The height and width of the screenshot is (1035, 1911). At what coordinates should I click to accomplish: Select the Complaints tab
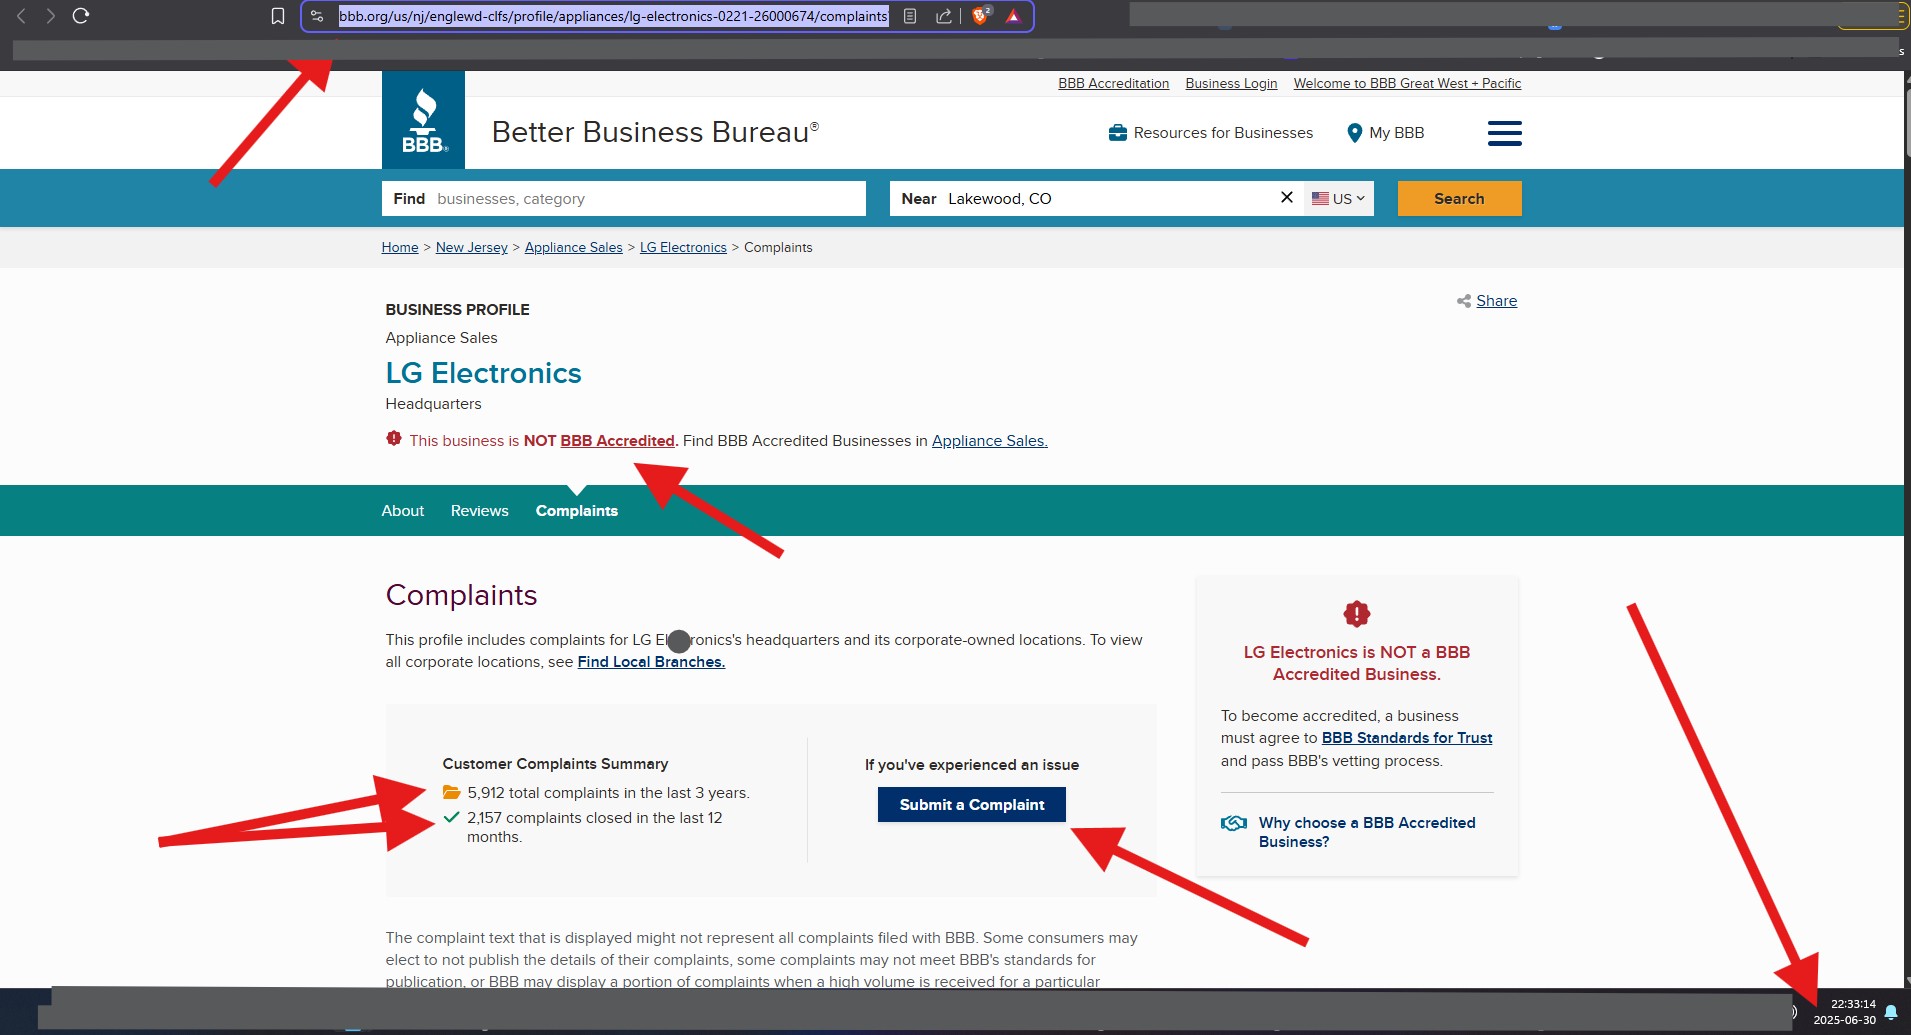576,510
